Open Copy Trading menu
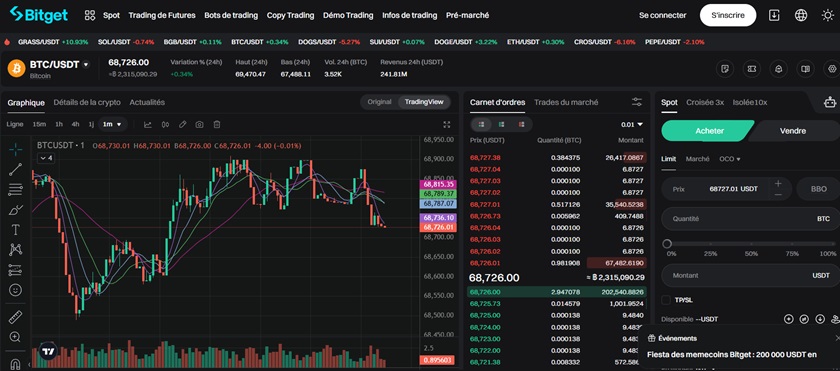Image resolution: width=840 pixels, height=371 pixels. (x=290, y=16)
